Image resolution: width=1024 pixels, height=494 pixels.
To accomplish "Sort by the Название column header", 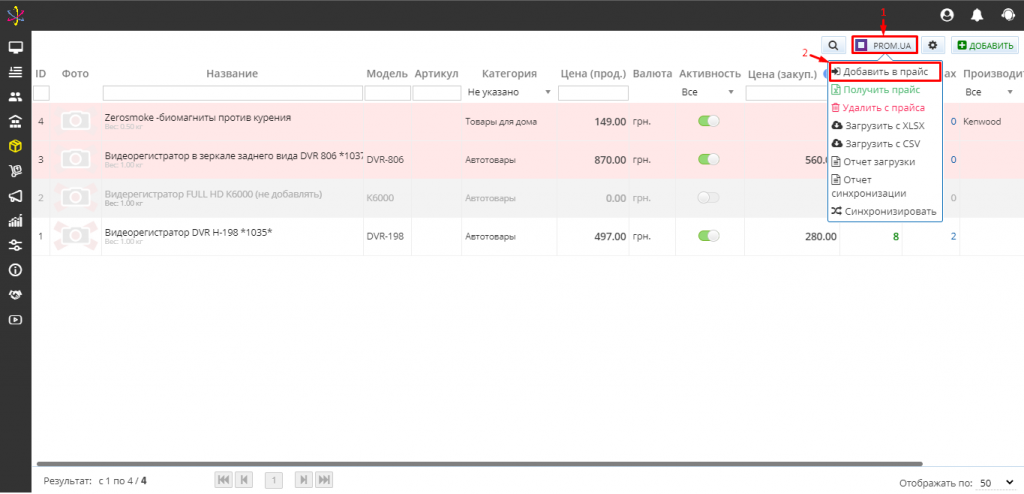I will [x=232, y=74].
